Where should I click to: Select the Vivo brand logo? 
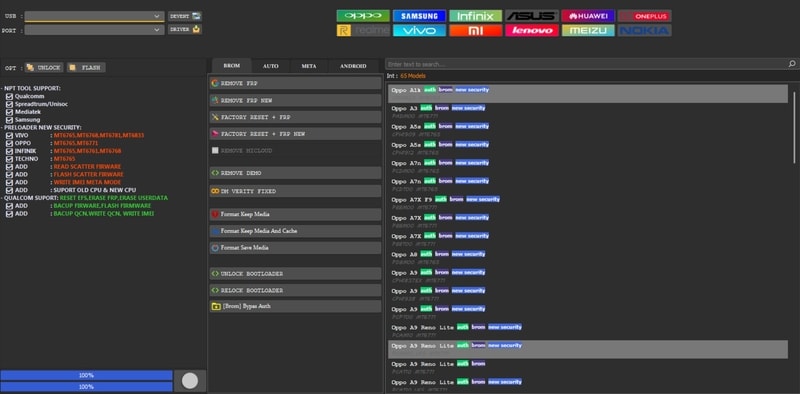(419, 31)
